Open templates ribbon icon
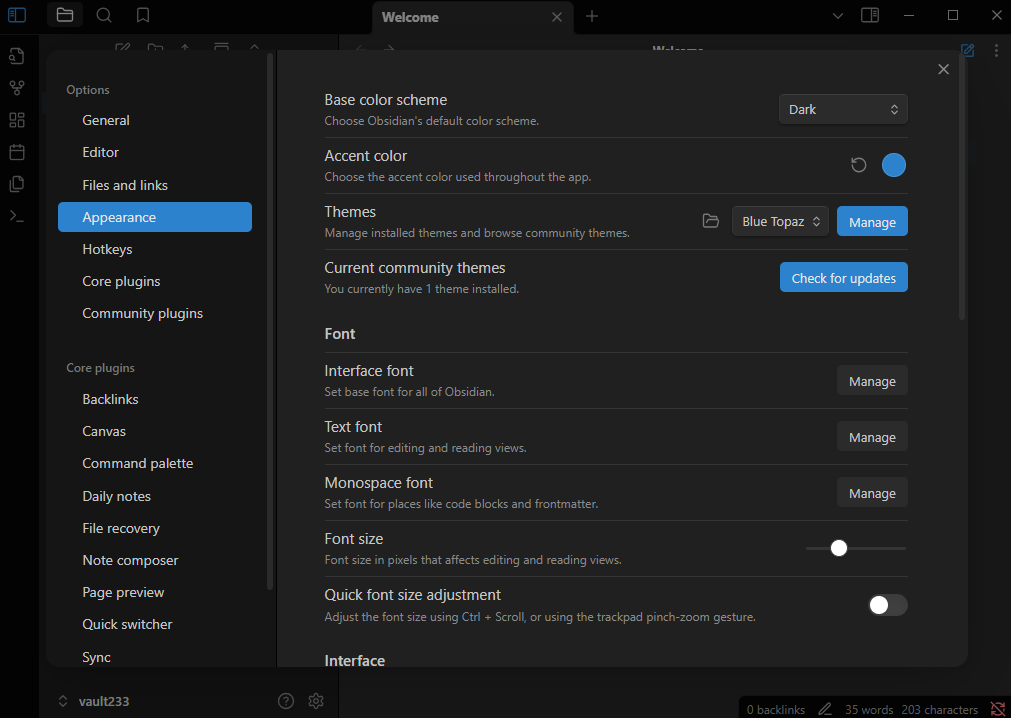Image resolution: width=1011 pixels, height=718 pixels. point(17,184)
